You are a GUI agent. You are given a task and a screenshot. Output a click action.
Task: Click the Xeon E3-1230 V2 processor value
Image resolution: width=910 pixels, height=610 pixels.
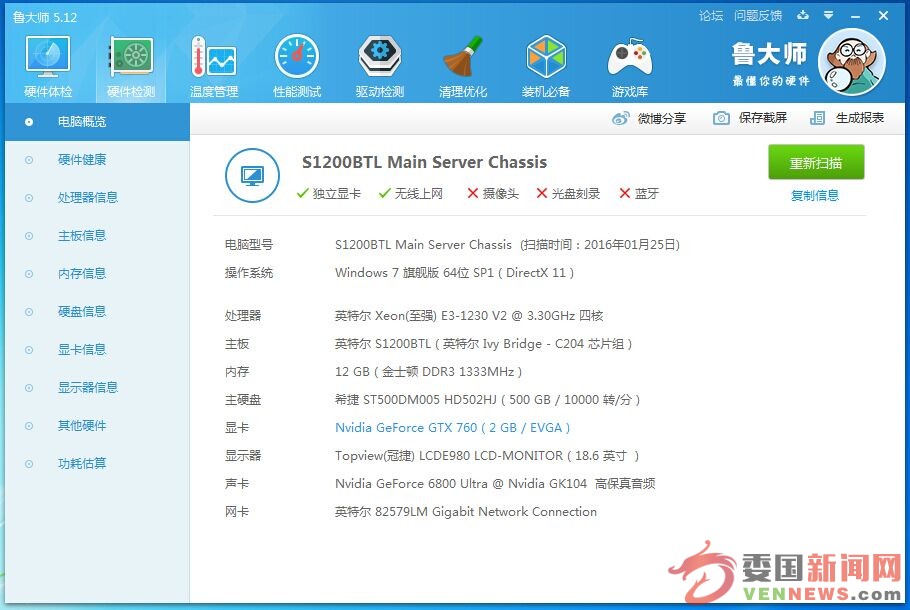469,316
